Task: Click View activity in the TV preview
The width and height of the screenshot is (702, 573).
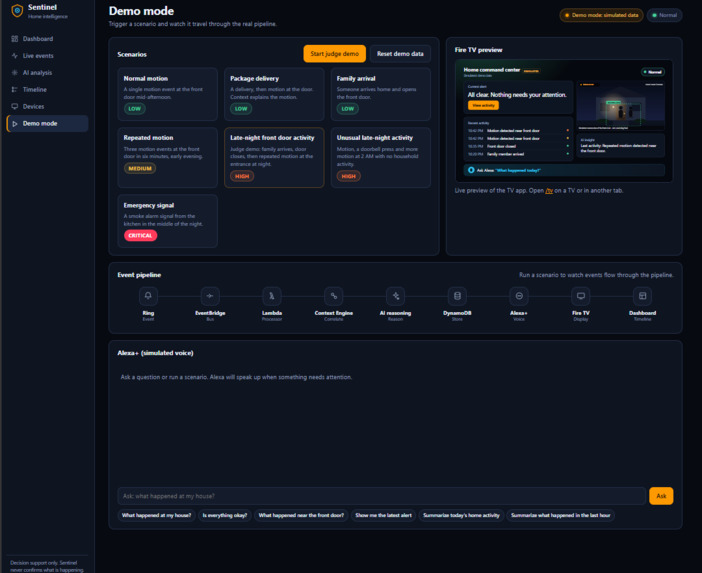Action: click(483, 105)
